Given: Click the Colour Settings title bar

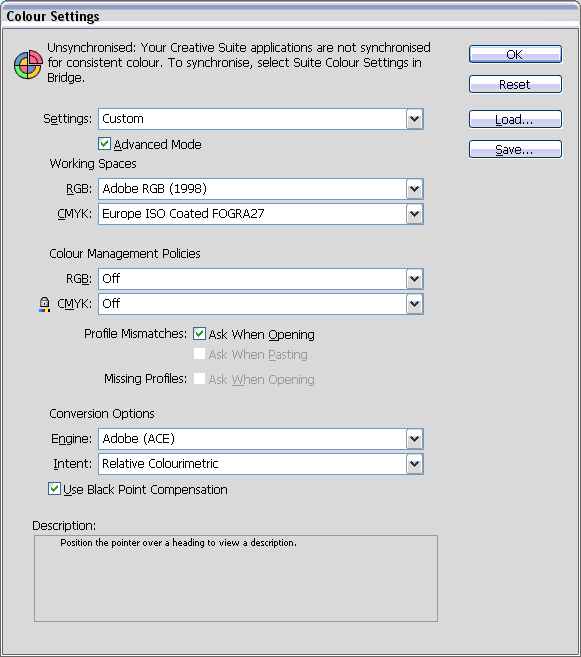Looking at the screenshot, I should pyautogui.click(x=290, y=16).
